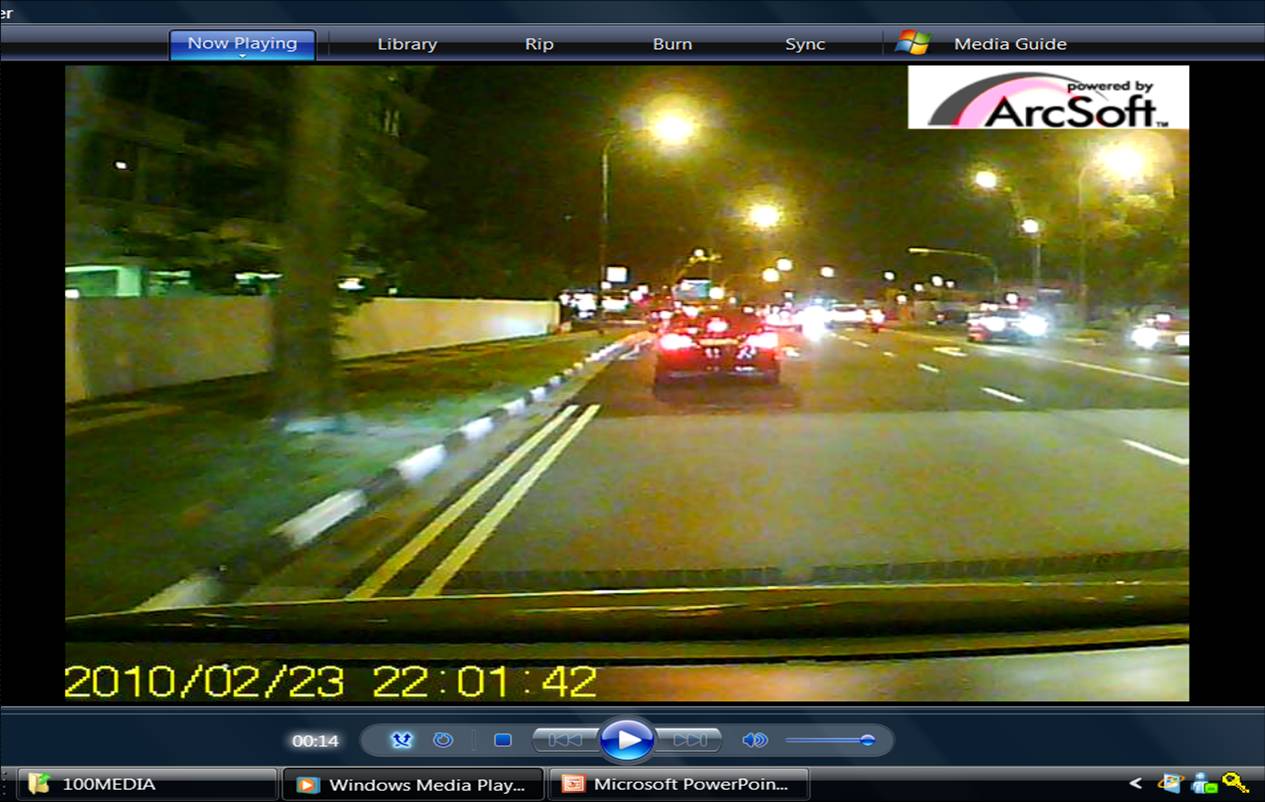Expand hidden system tray icons chevron

click(x=1135, y=784)
